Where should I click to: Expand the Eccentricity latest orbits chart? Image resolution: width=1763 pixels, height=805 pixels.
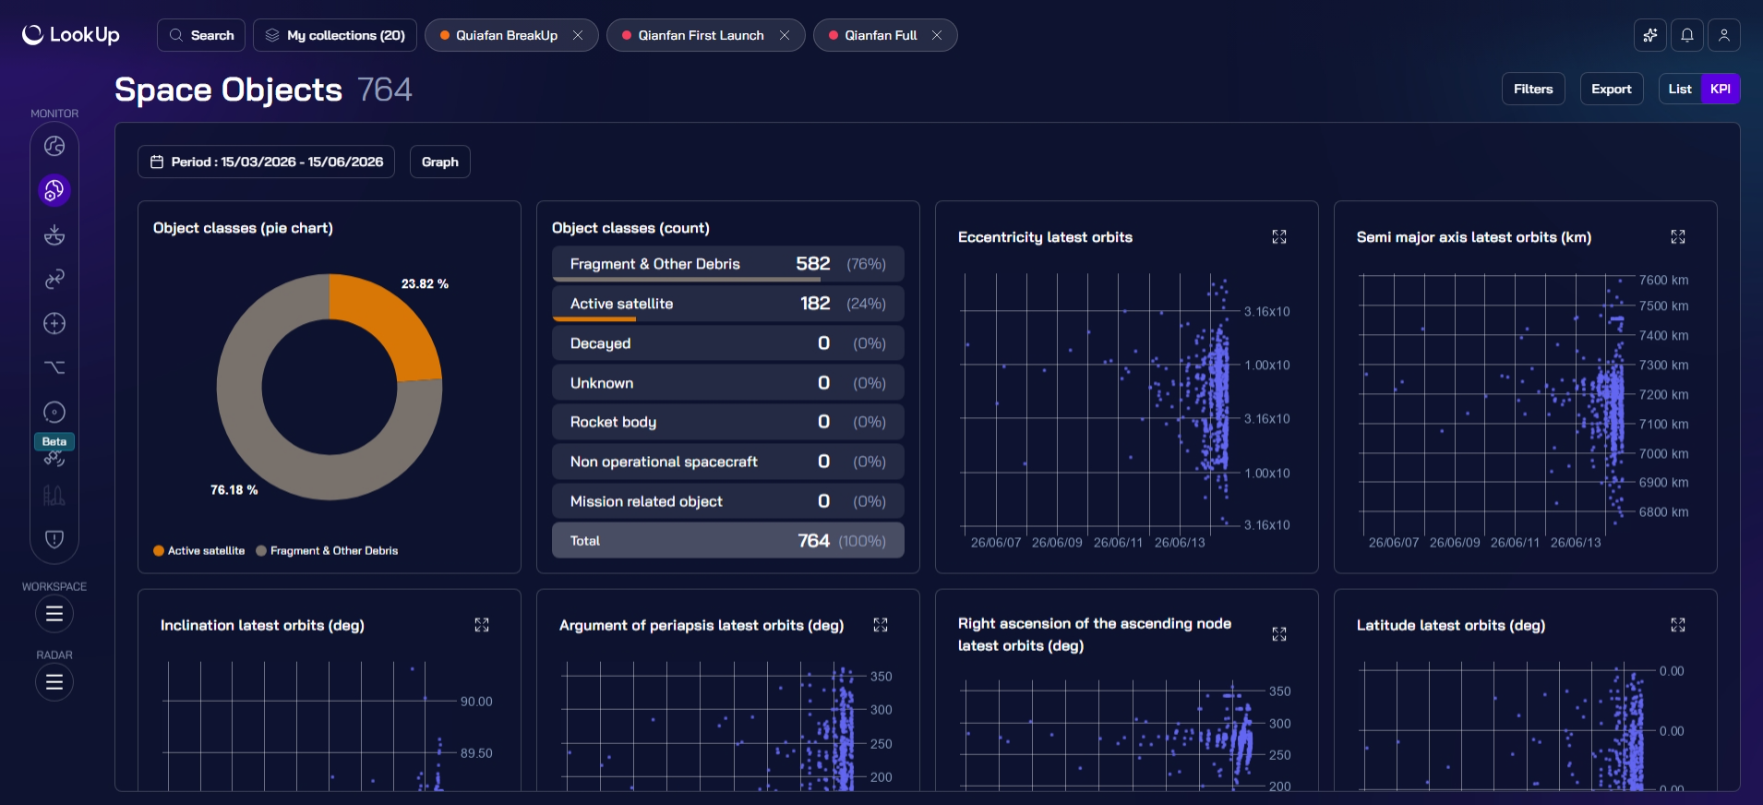(1279, 237)
